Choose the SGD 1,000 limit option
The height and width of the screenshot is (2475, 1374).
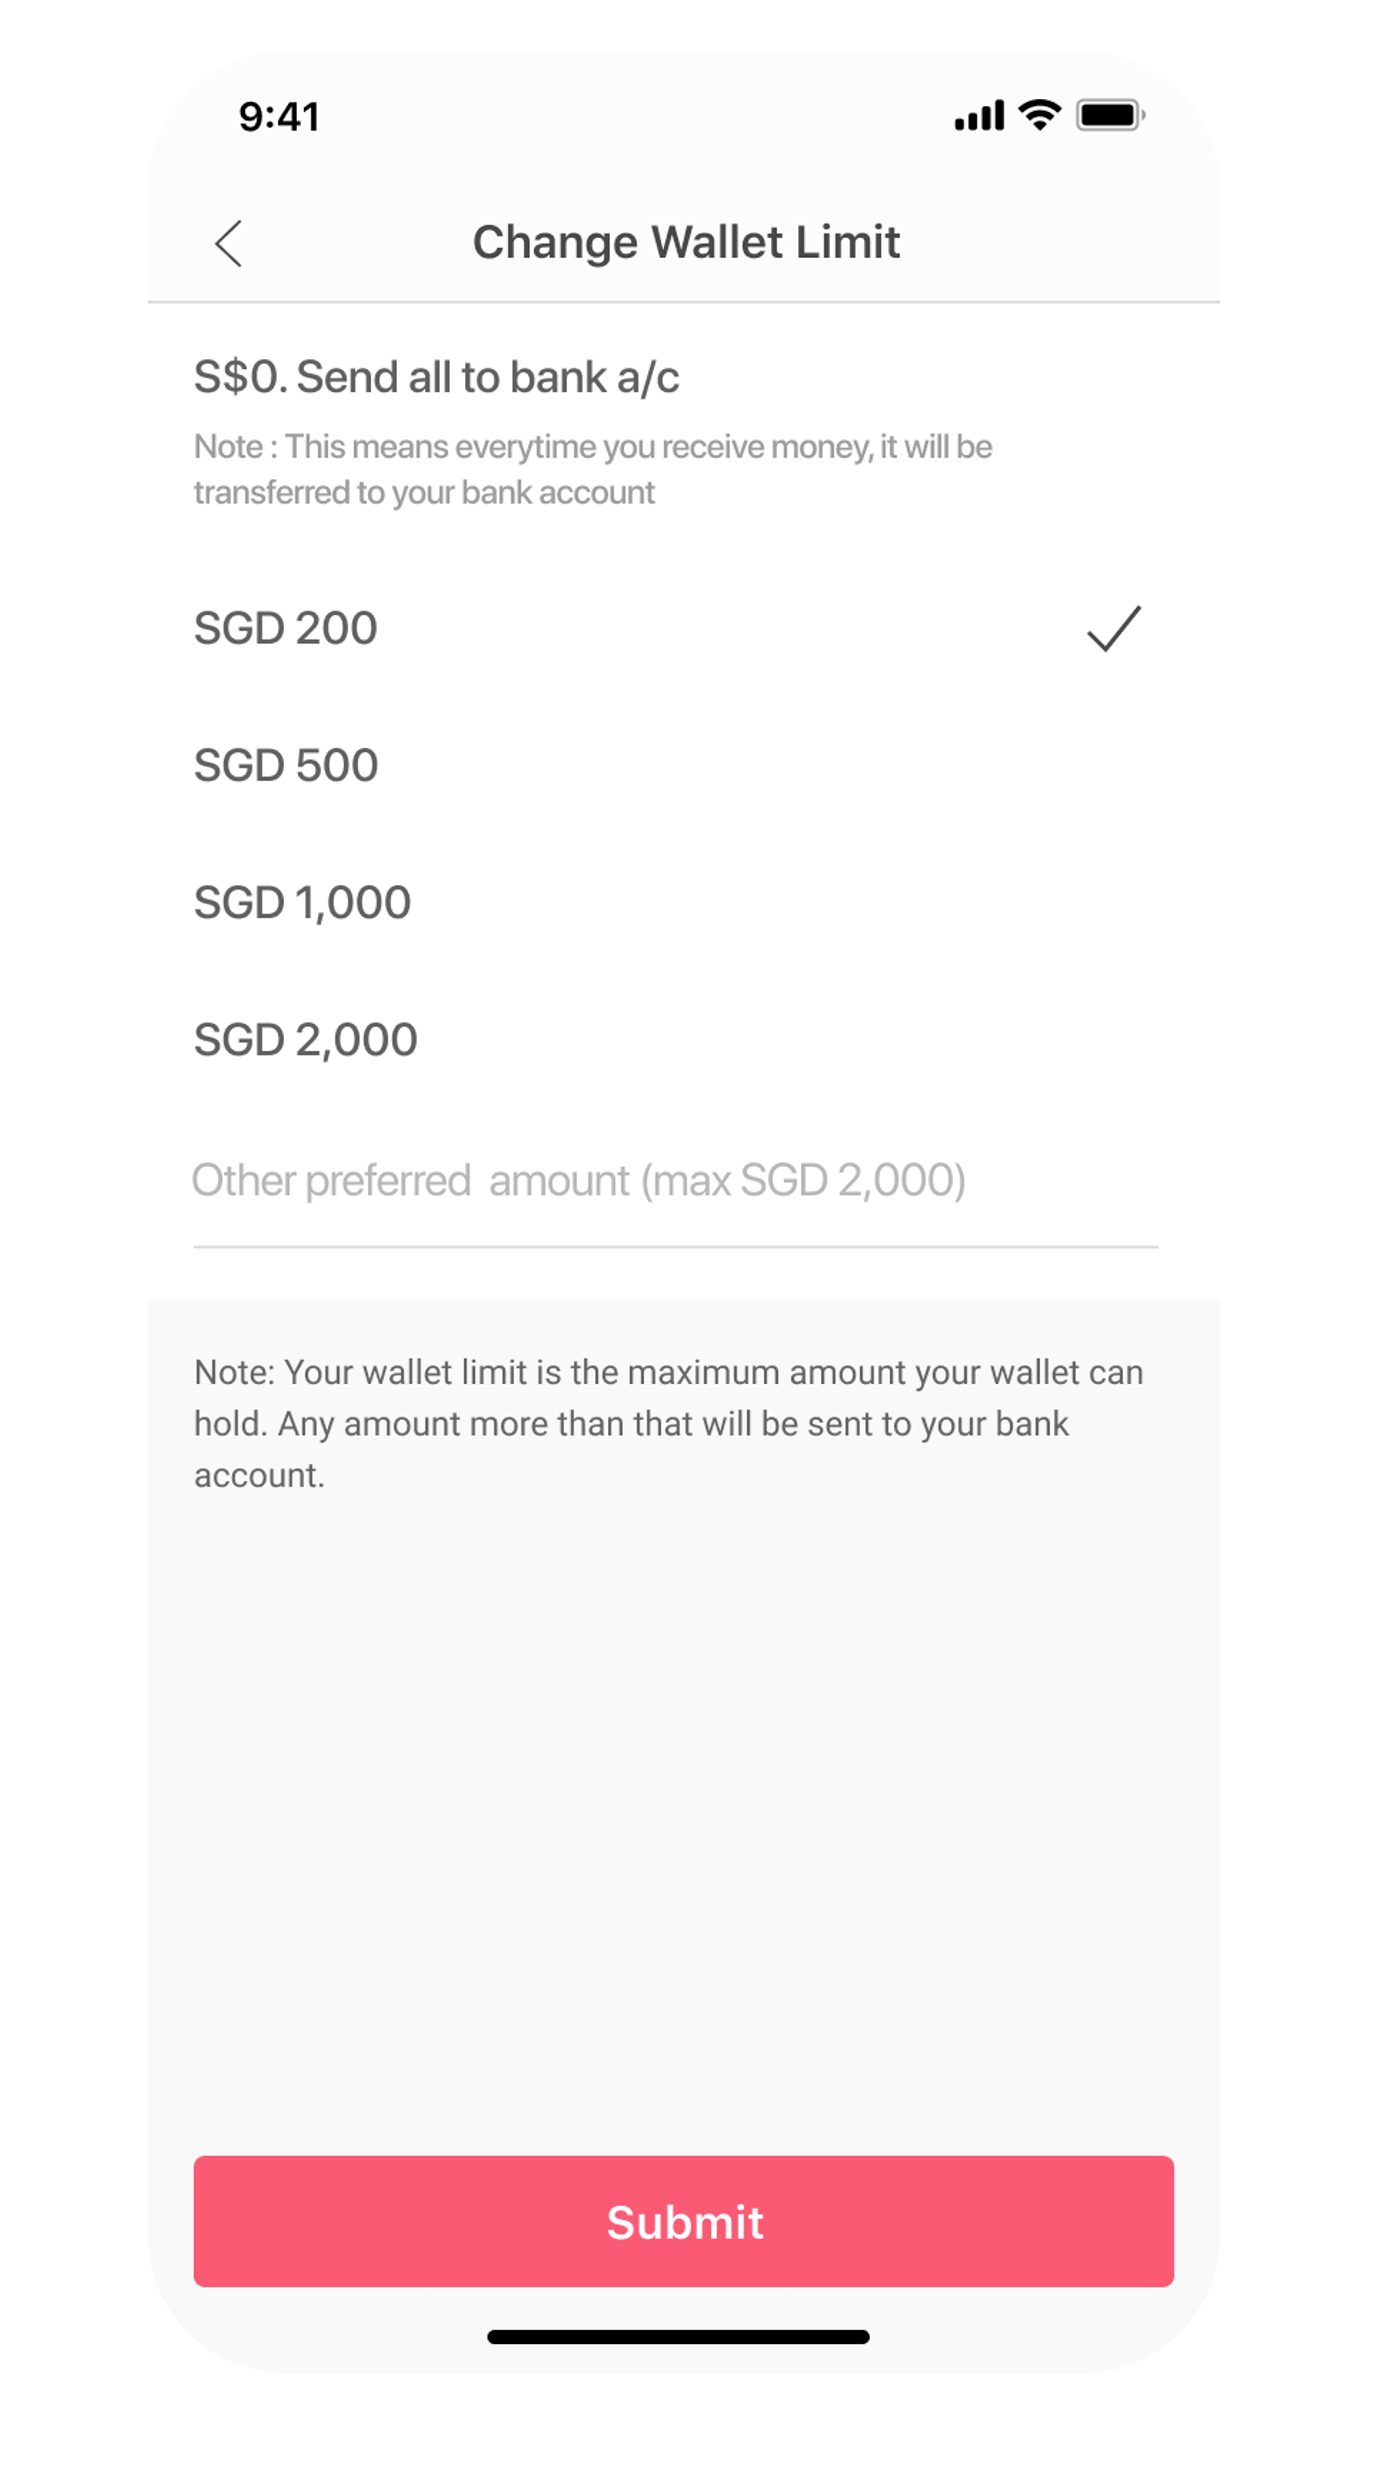point(684,902)
